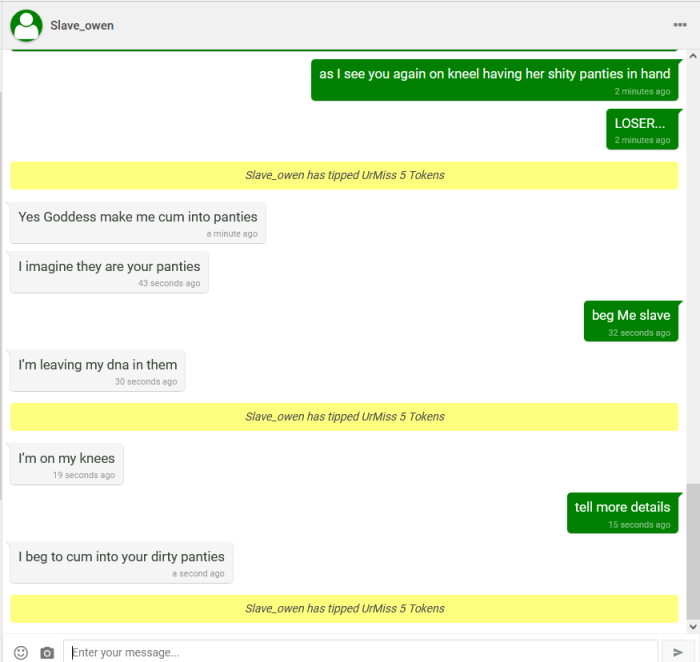This screenshot has width=700, height=662.
Task: Select the 'tell more details' message bubble
Action: point(622,513)
